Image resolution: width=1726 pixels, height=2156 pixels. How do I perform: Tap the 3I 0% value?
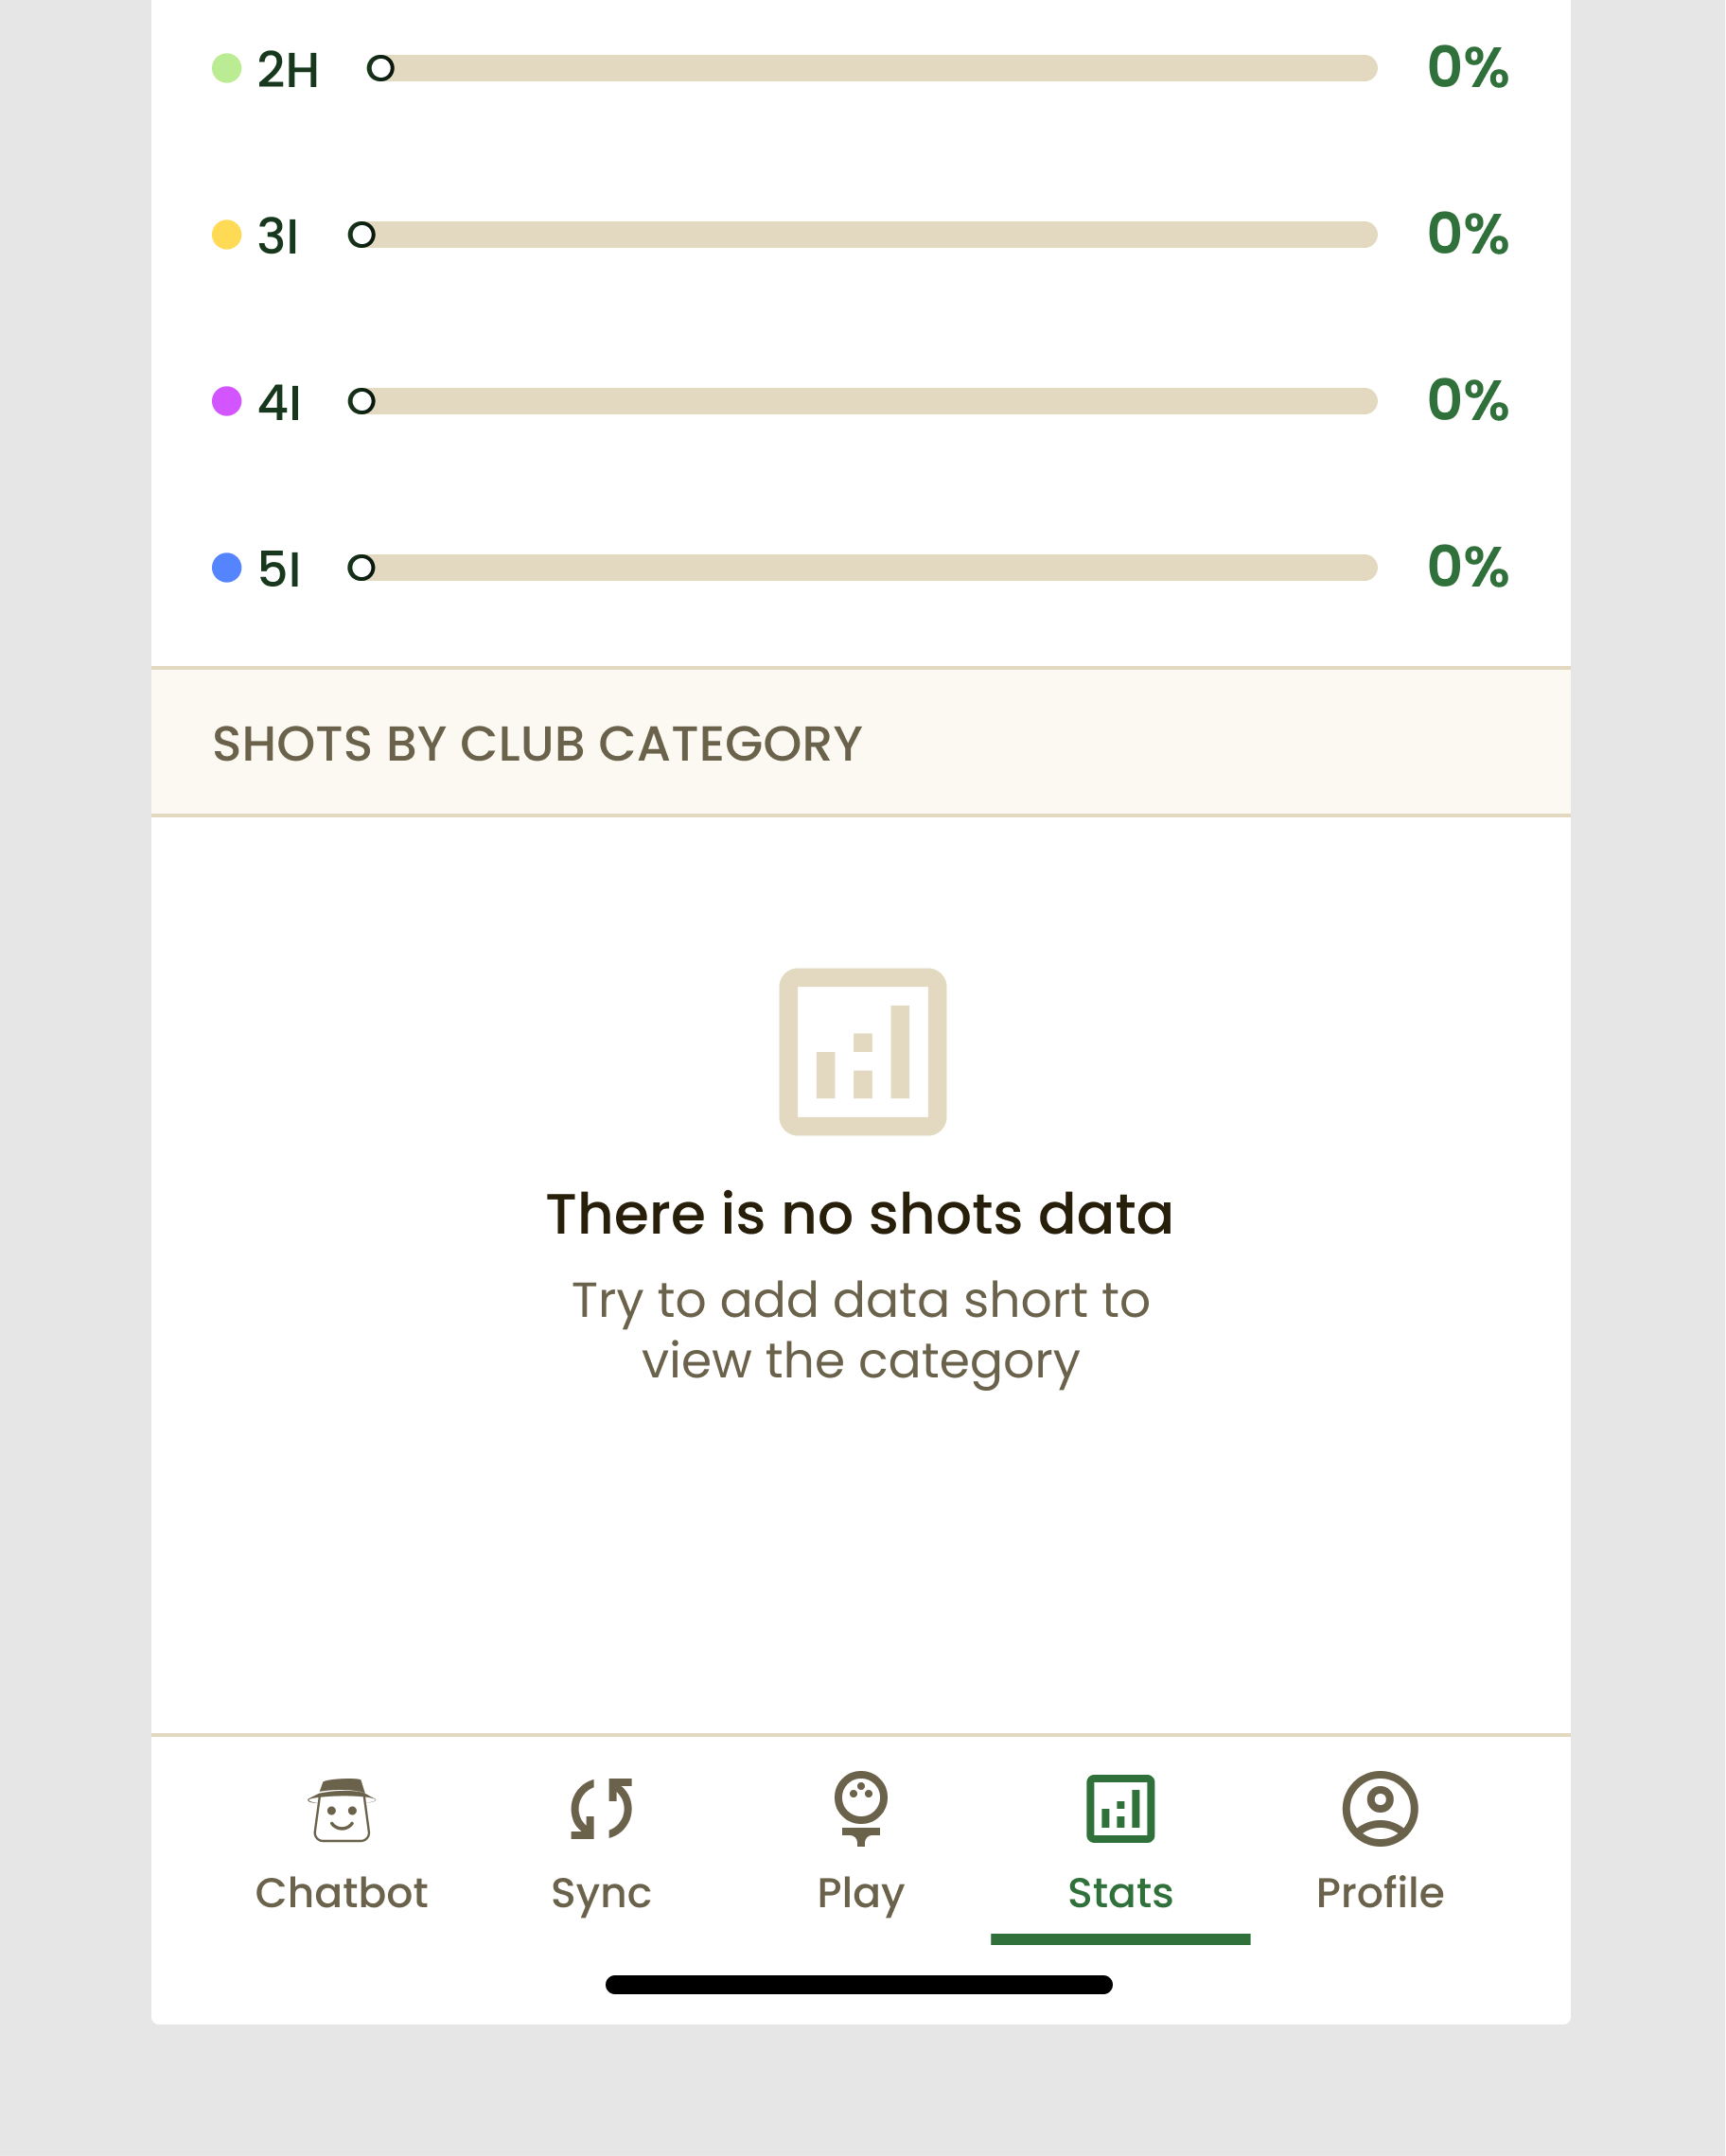(1467, 235)
